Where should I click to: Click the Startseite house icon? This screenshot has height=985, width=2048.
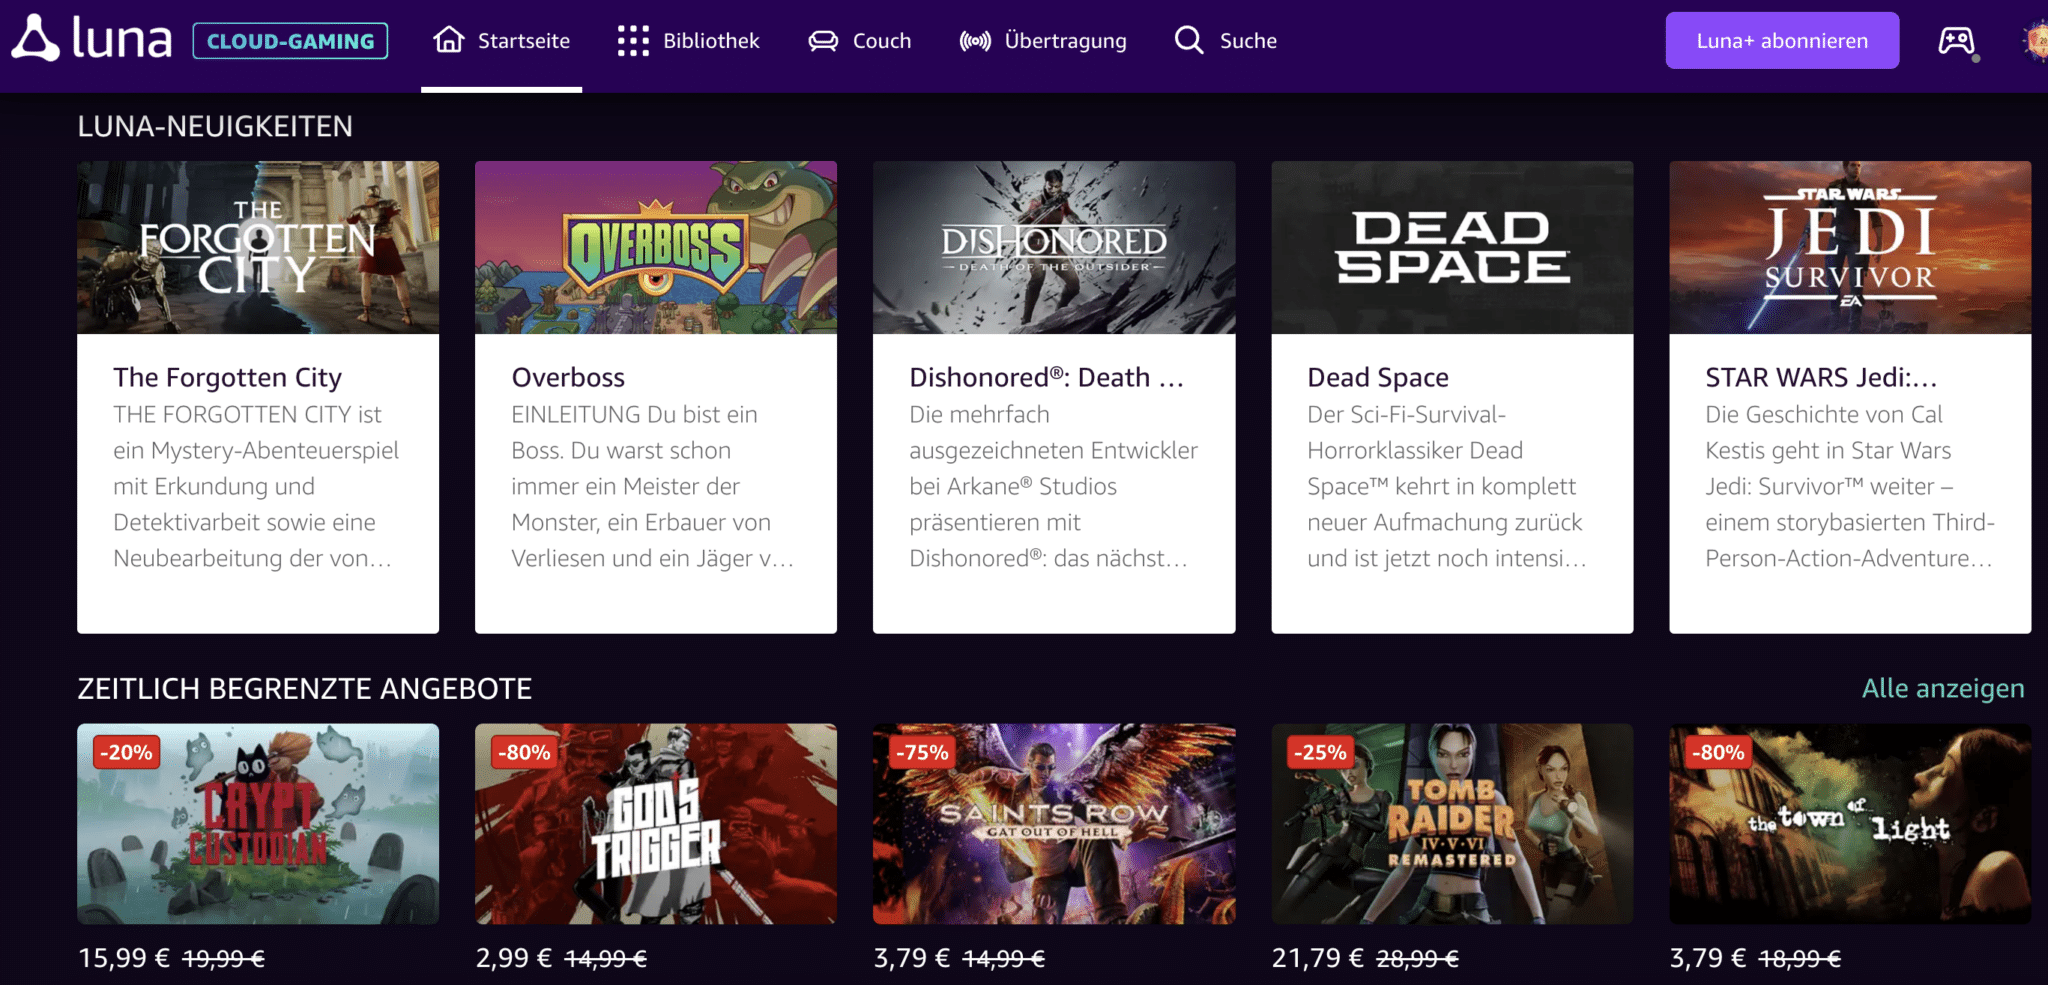(449, 40)
